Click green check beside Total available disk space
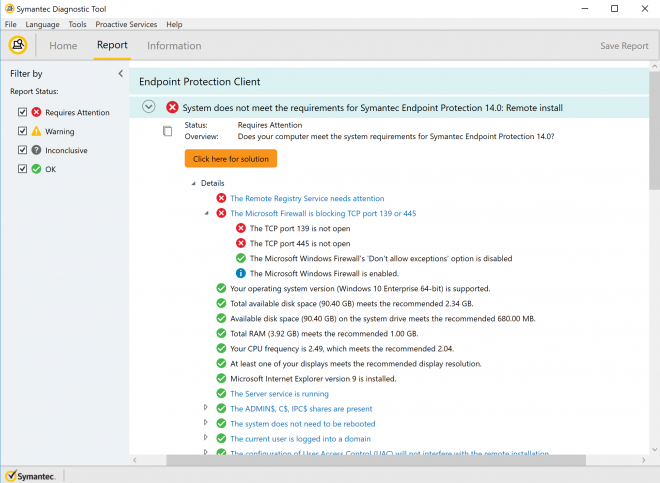 coord(221,303)
